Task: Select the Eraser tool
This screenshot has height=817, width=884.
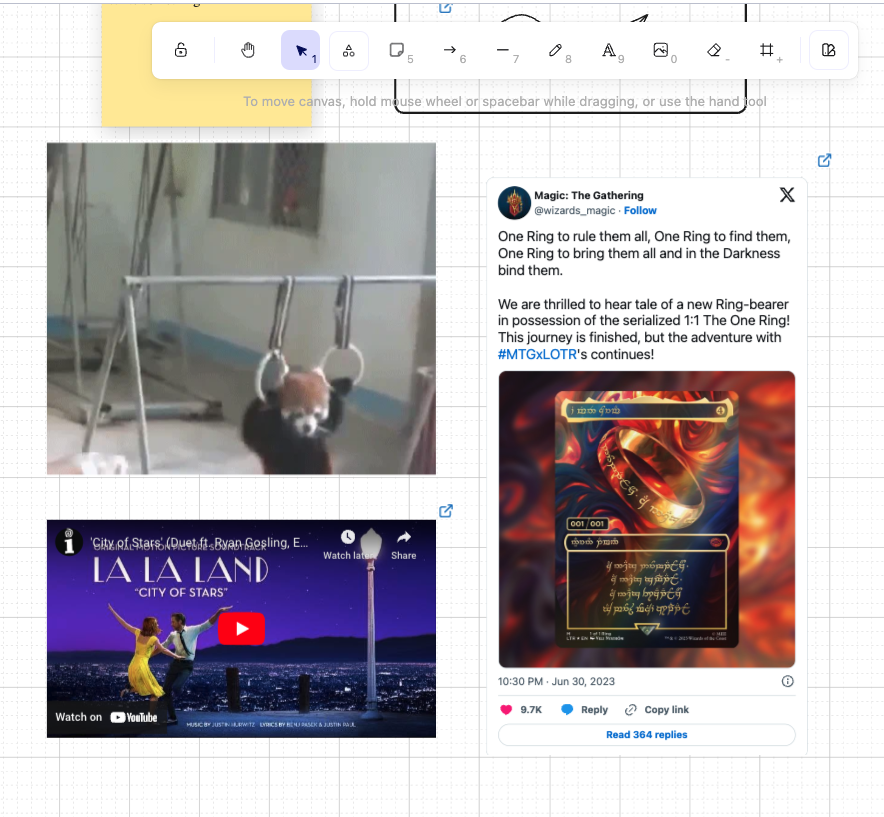Action: (714, 50)
